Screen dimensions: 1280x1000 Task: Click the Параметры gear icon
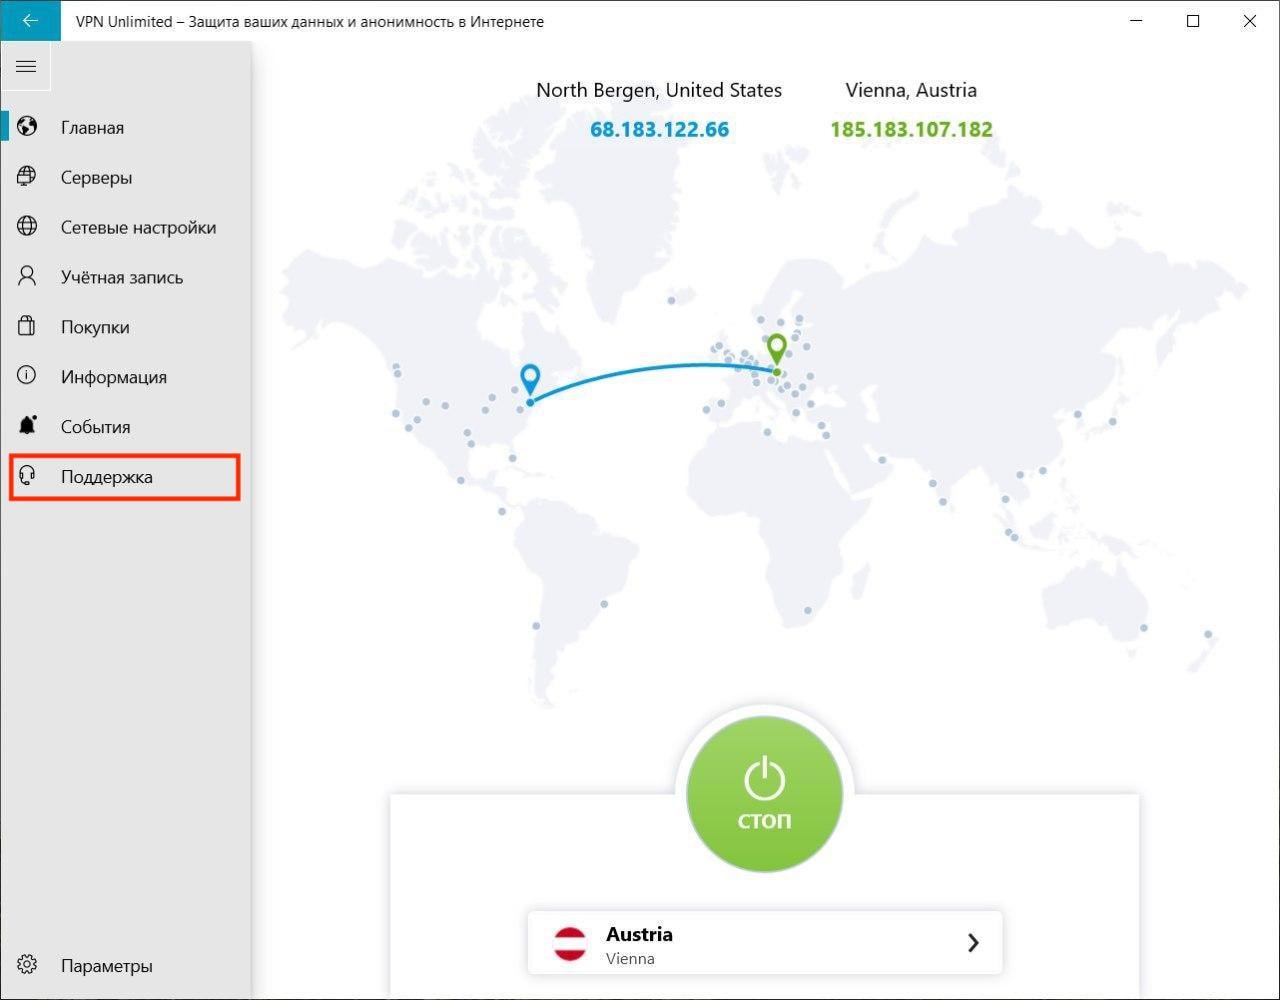coord(27,965)
